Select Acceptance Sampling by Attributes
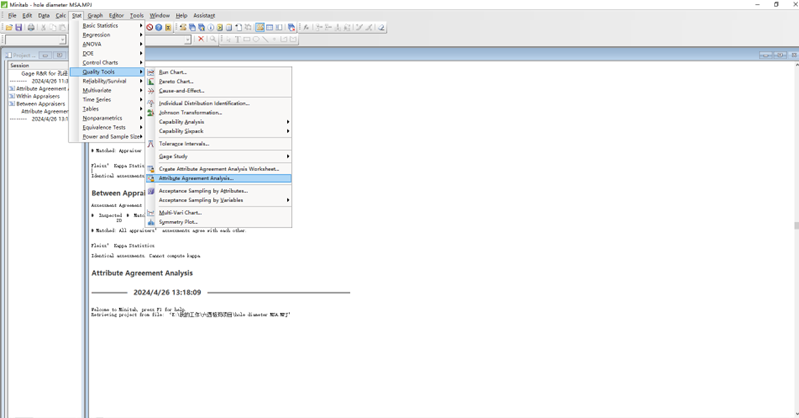799x418 pixels. click(219, 191)
